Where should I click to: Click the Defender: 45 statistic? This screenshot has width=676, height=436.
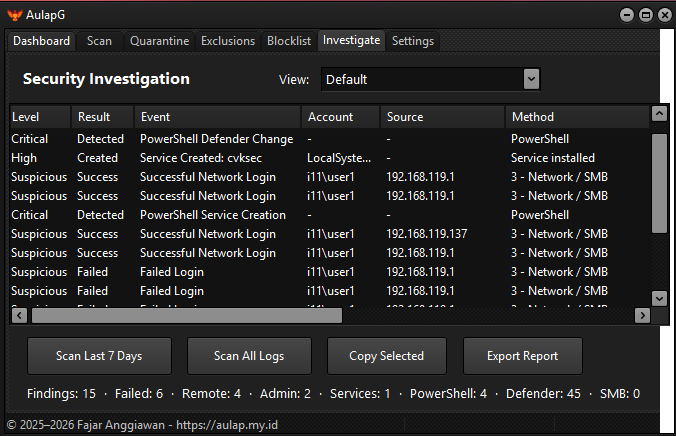tap(543, 393)
